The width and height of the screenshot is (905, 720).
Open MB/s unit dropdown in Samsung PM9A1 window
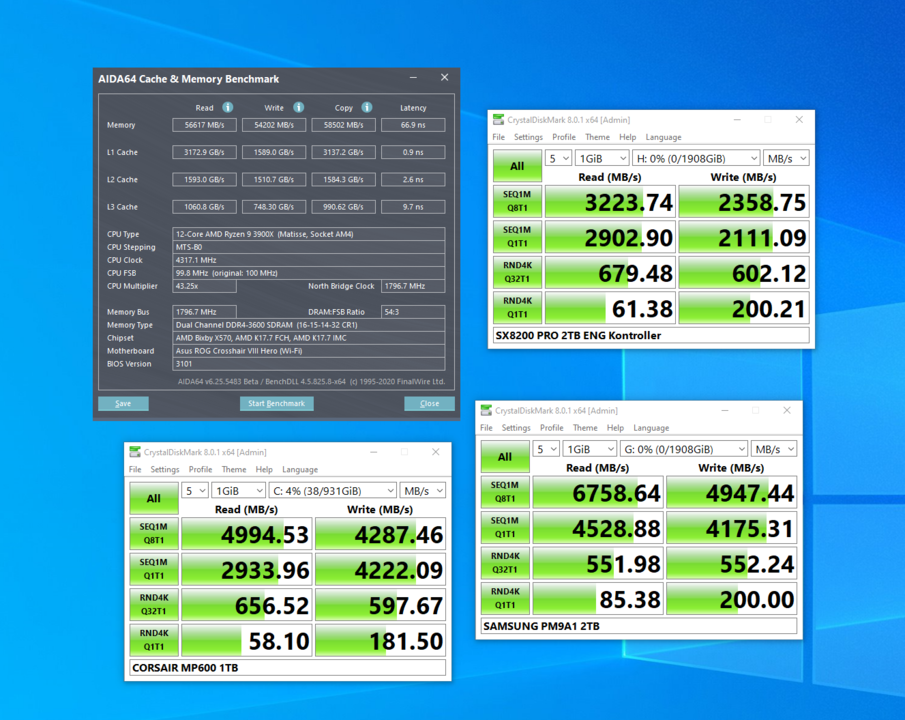pyautogui.click(x=774, y=449)
